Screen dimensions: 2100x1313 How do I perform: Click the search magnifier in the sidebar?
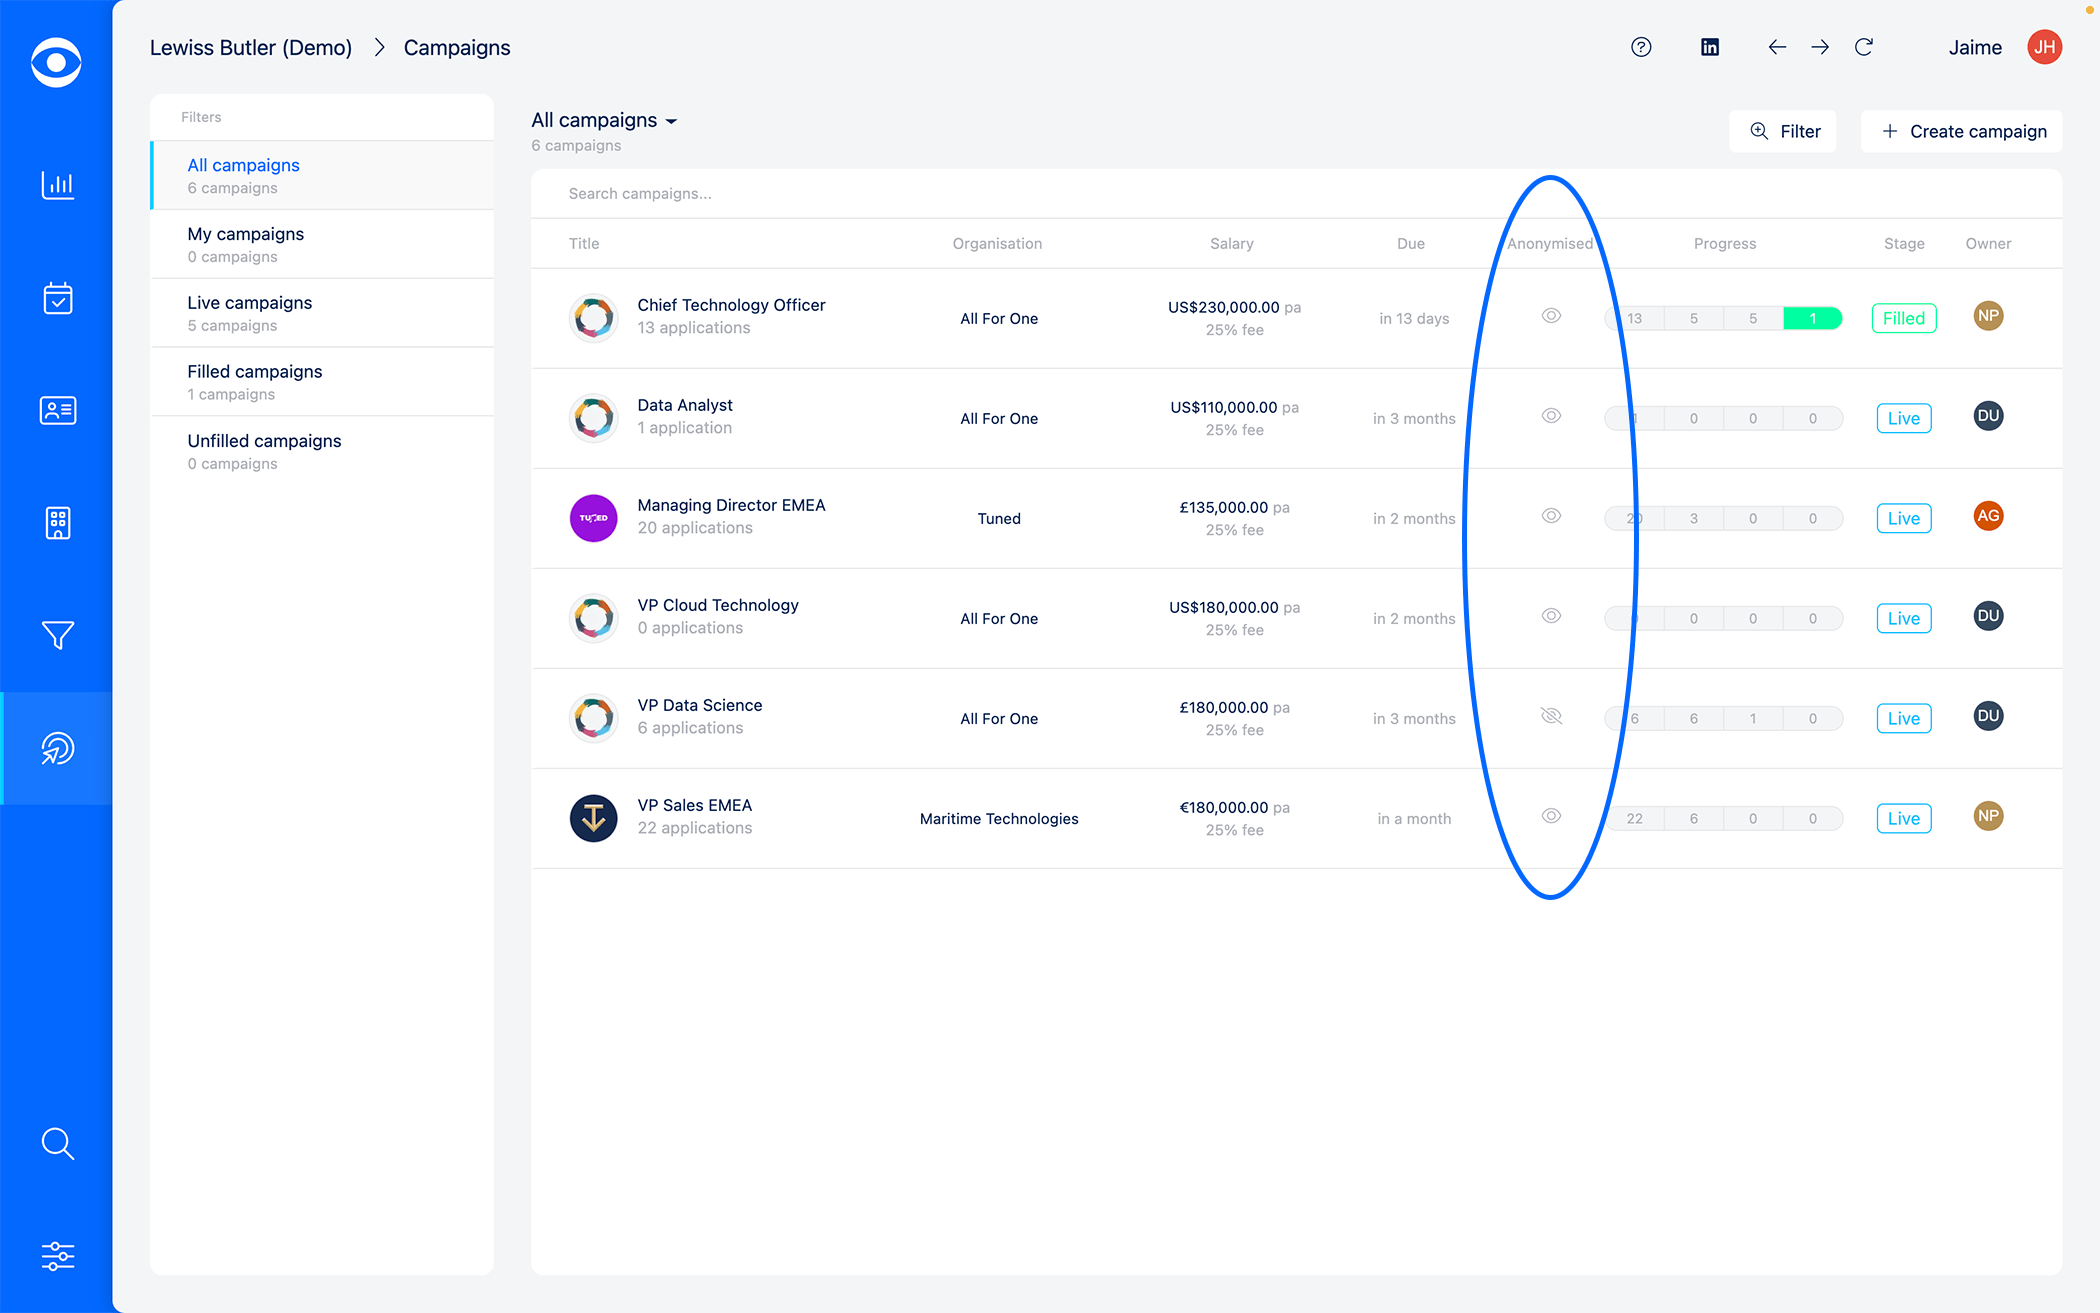tap(57, 1143)
